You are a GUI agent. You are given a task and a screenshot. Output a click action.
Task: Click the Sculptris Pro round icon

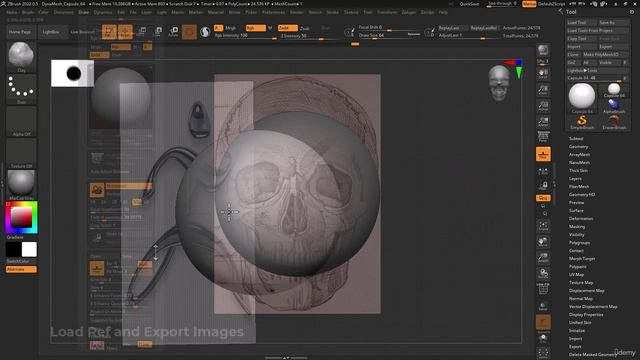(205, 32)
